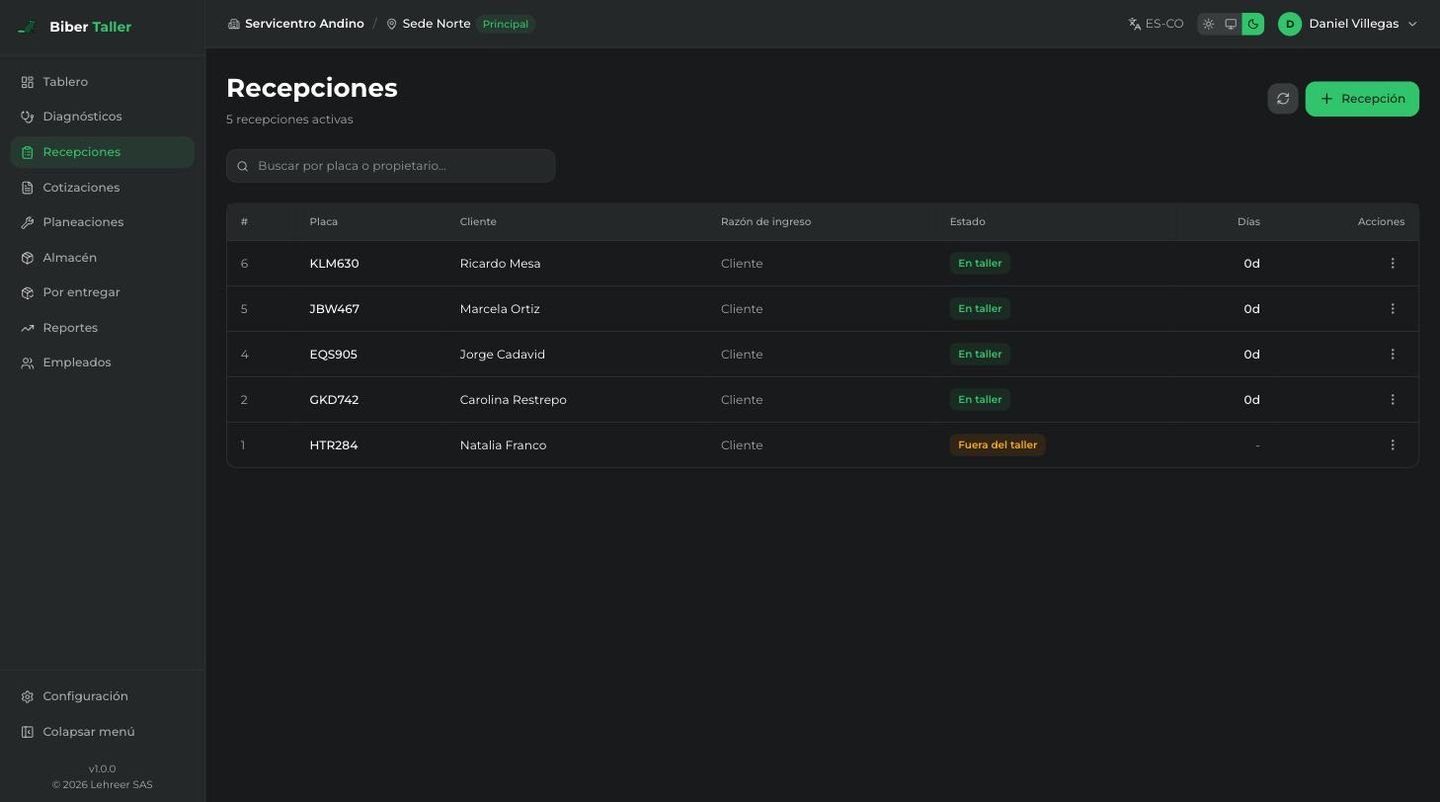Open actions menu for GKD742 row
Screen dimensions: 1440x802
pos(1392,399)
